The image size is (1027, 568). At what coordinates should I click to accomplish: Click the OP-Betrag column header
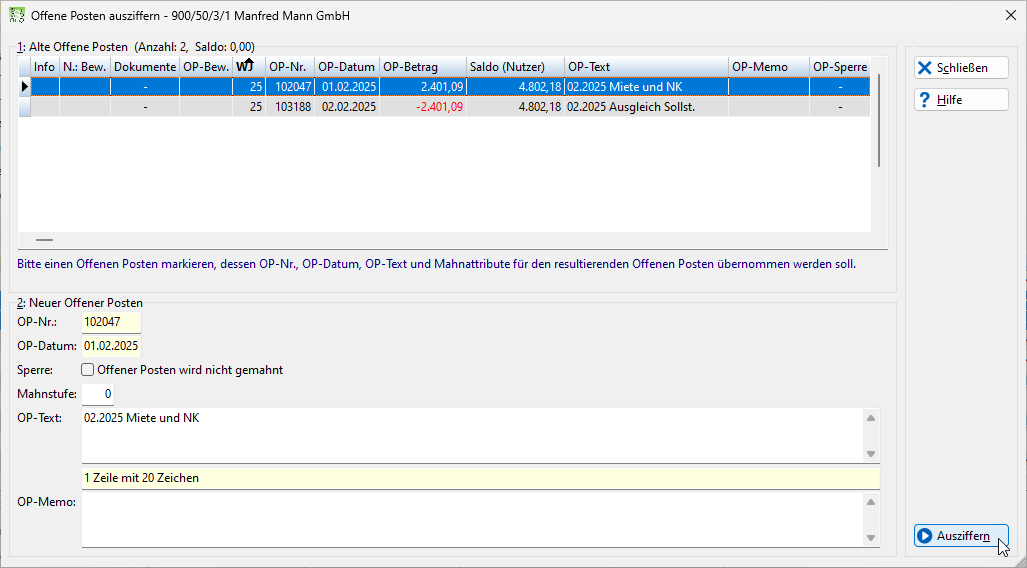click(422, 66)
